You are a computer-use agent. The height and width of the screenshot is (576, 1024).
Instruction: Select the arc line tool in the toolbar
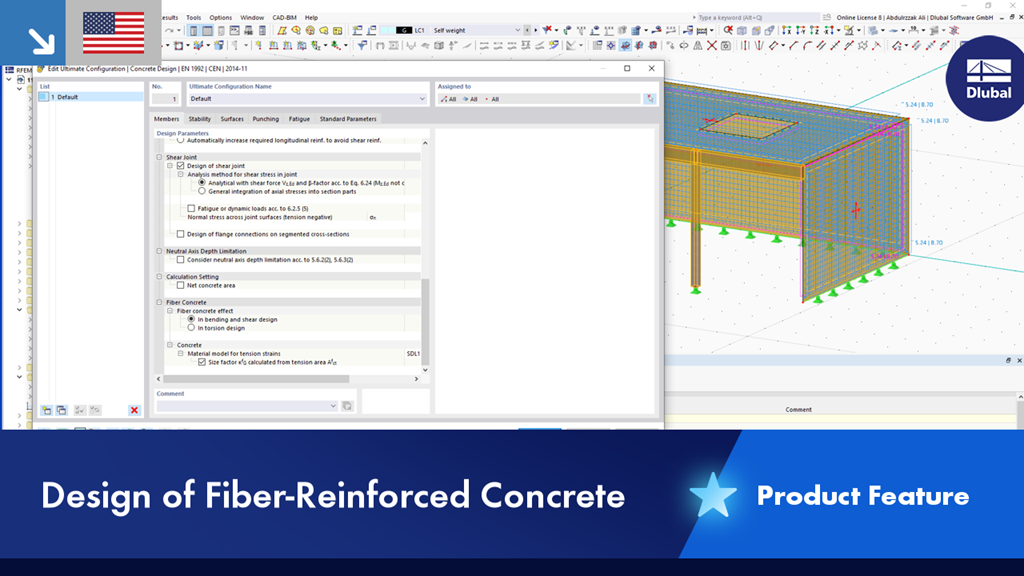click(808, 46)
